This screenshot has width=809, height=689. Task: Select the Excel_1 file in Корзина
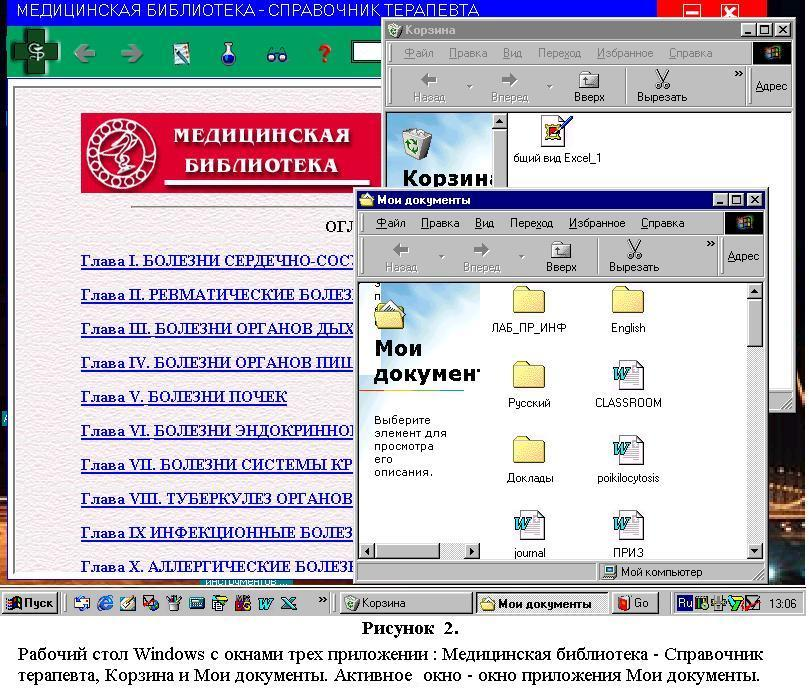(x=557, y=139)
